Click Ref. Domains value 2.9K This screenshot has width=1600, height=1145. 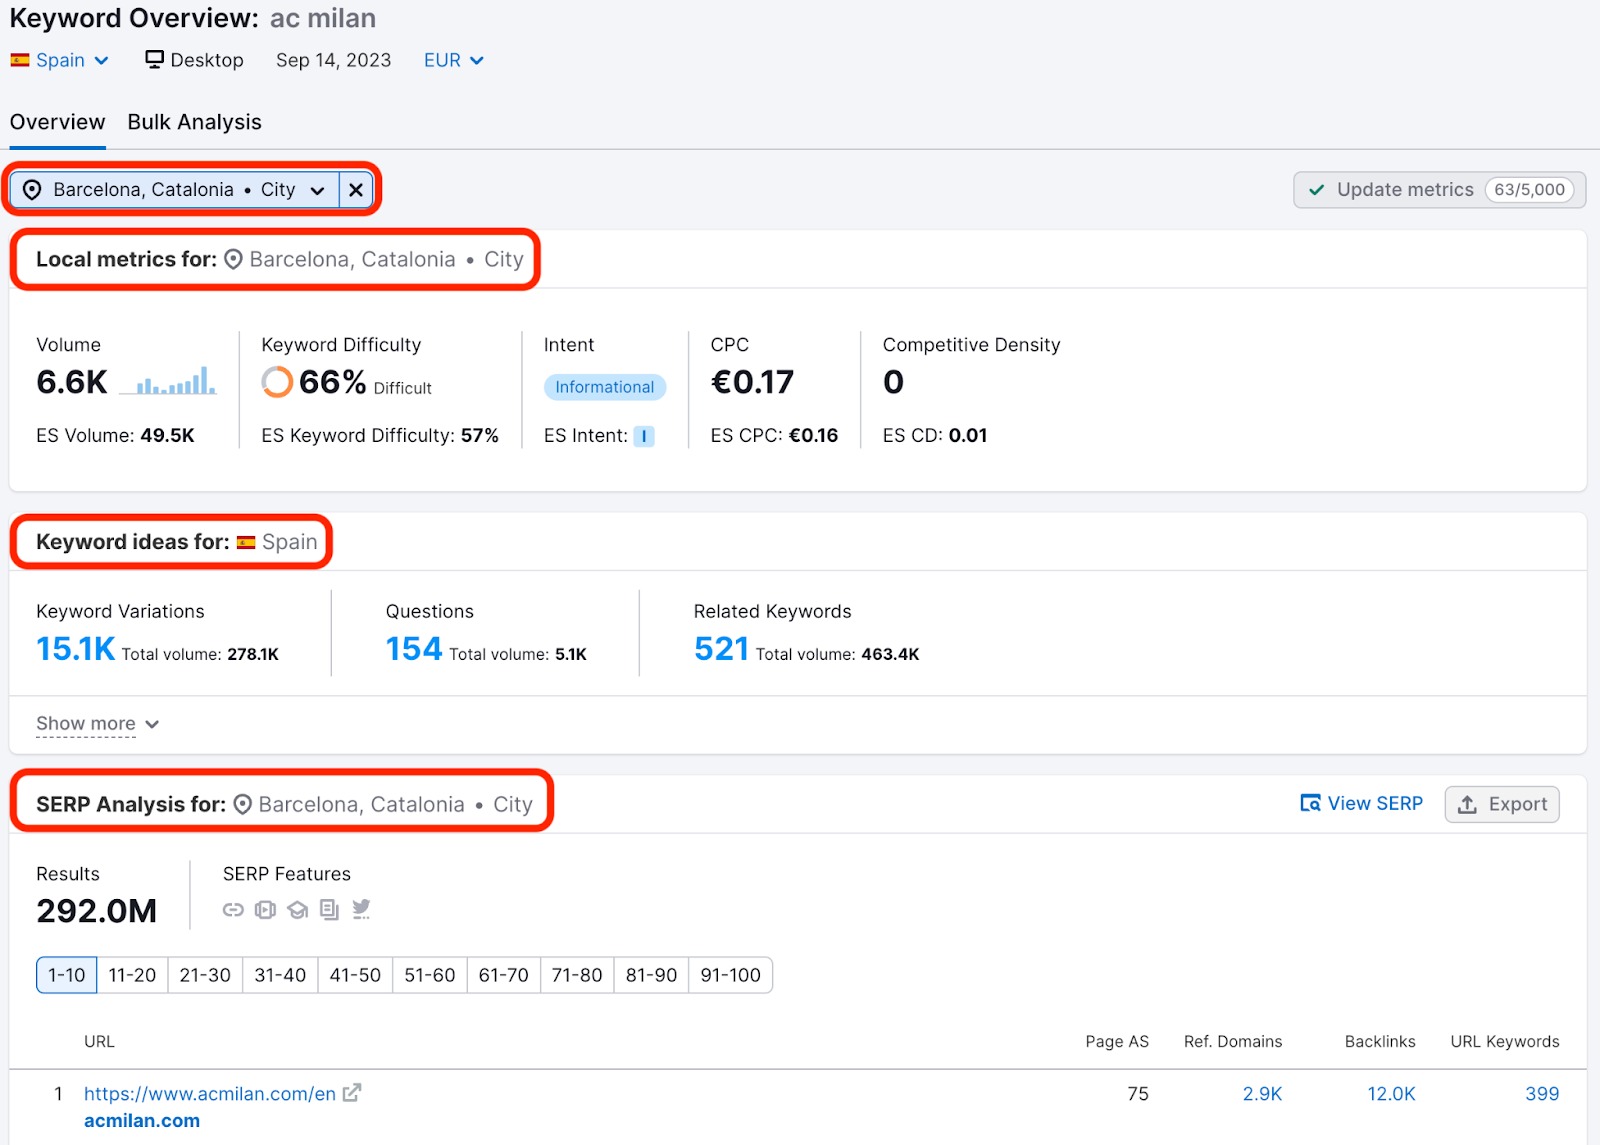(x=1262, y=1094)
